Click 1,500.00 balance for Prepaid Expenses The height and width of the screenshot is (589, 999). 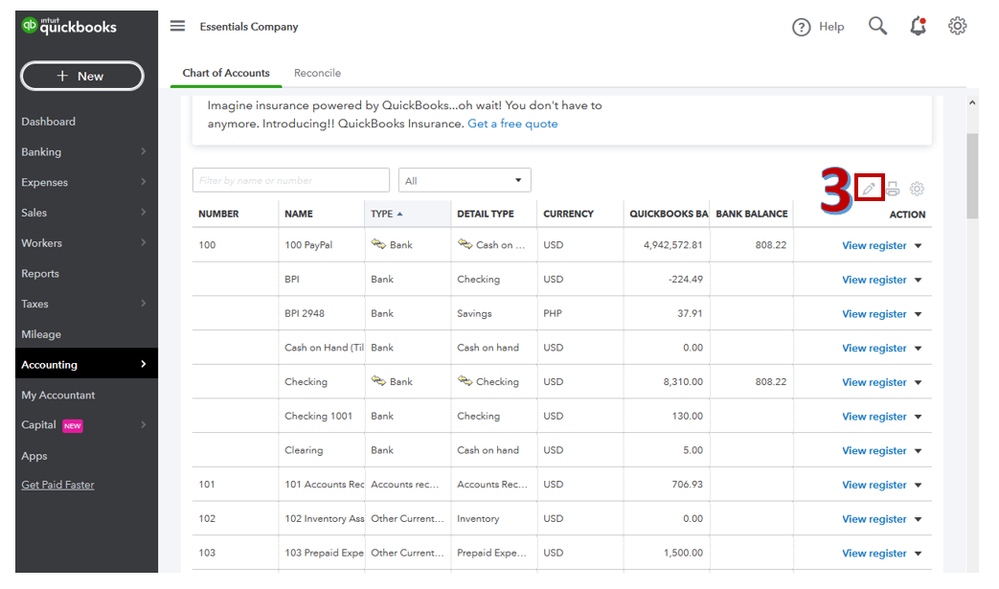pyautogui.click(x=684, y=553)
